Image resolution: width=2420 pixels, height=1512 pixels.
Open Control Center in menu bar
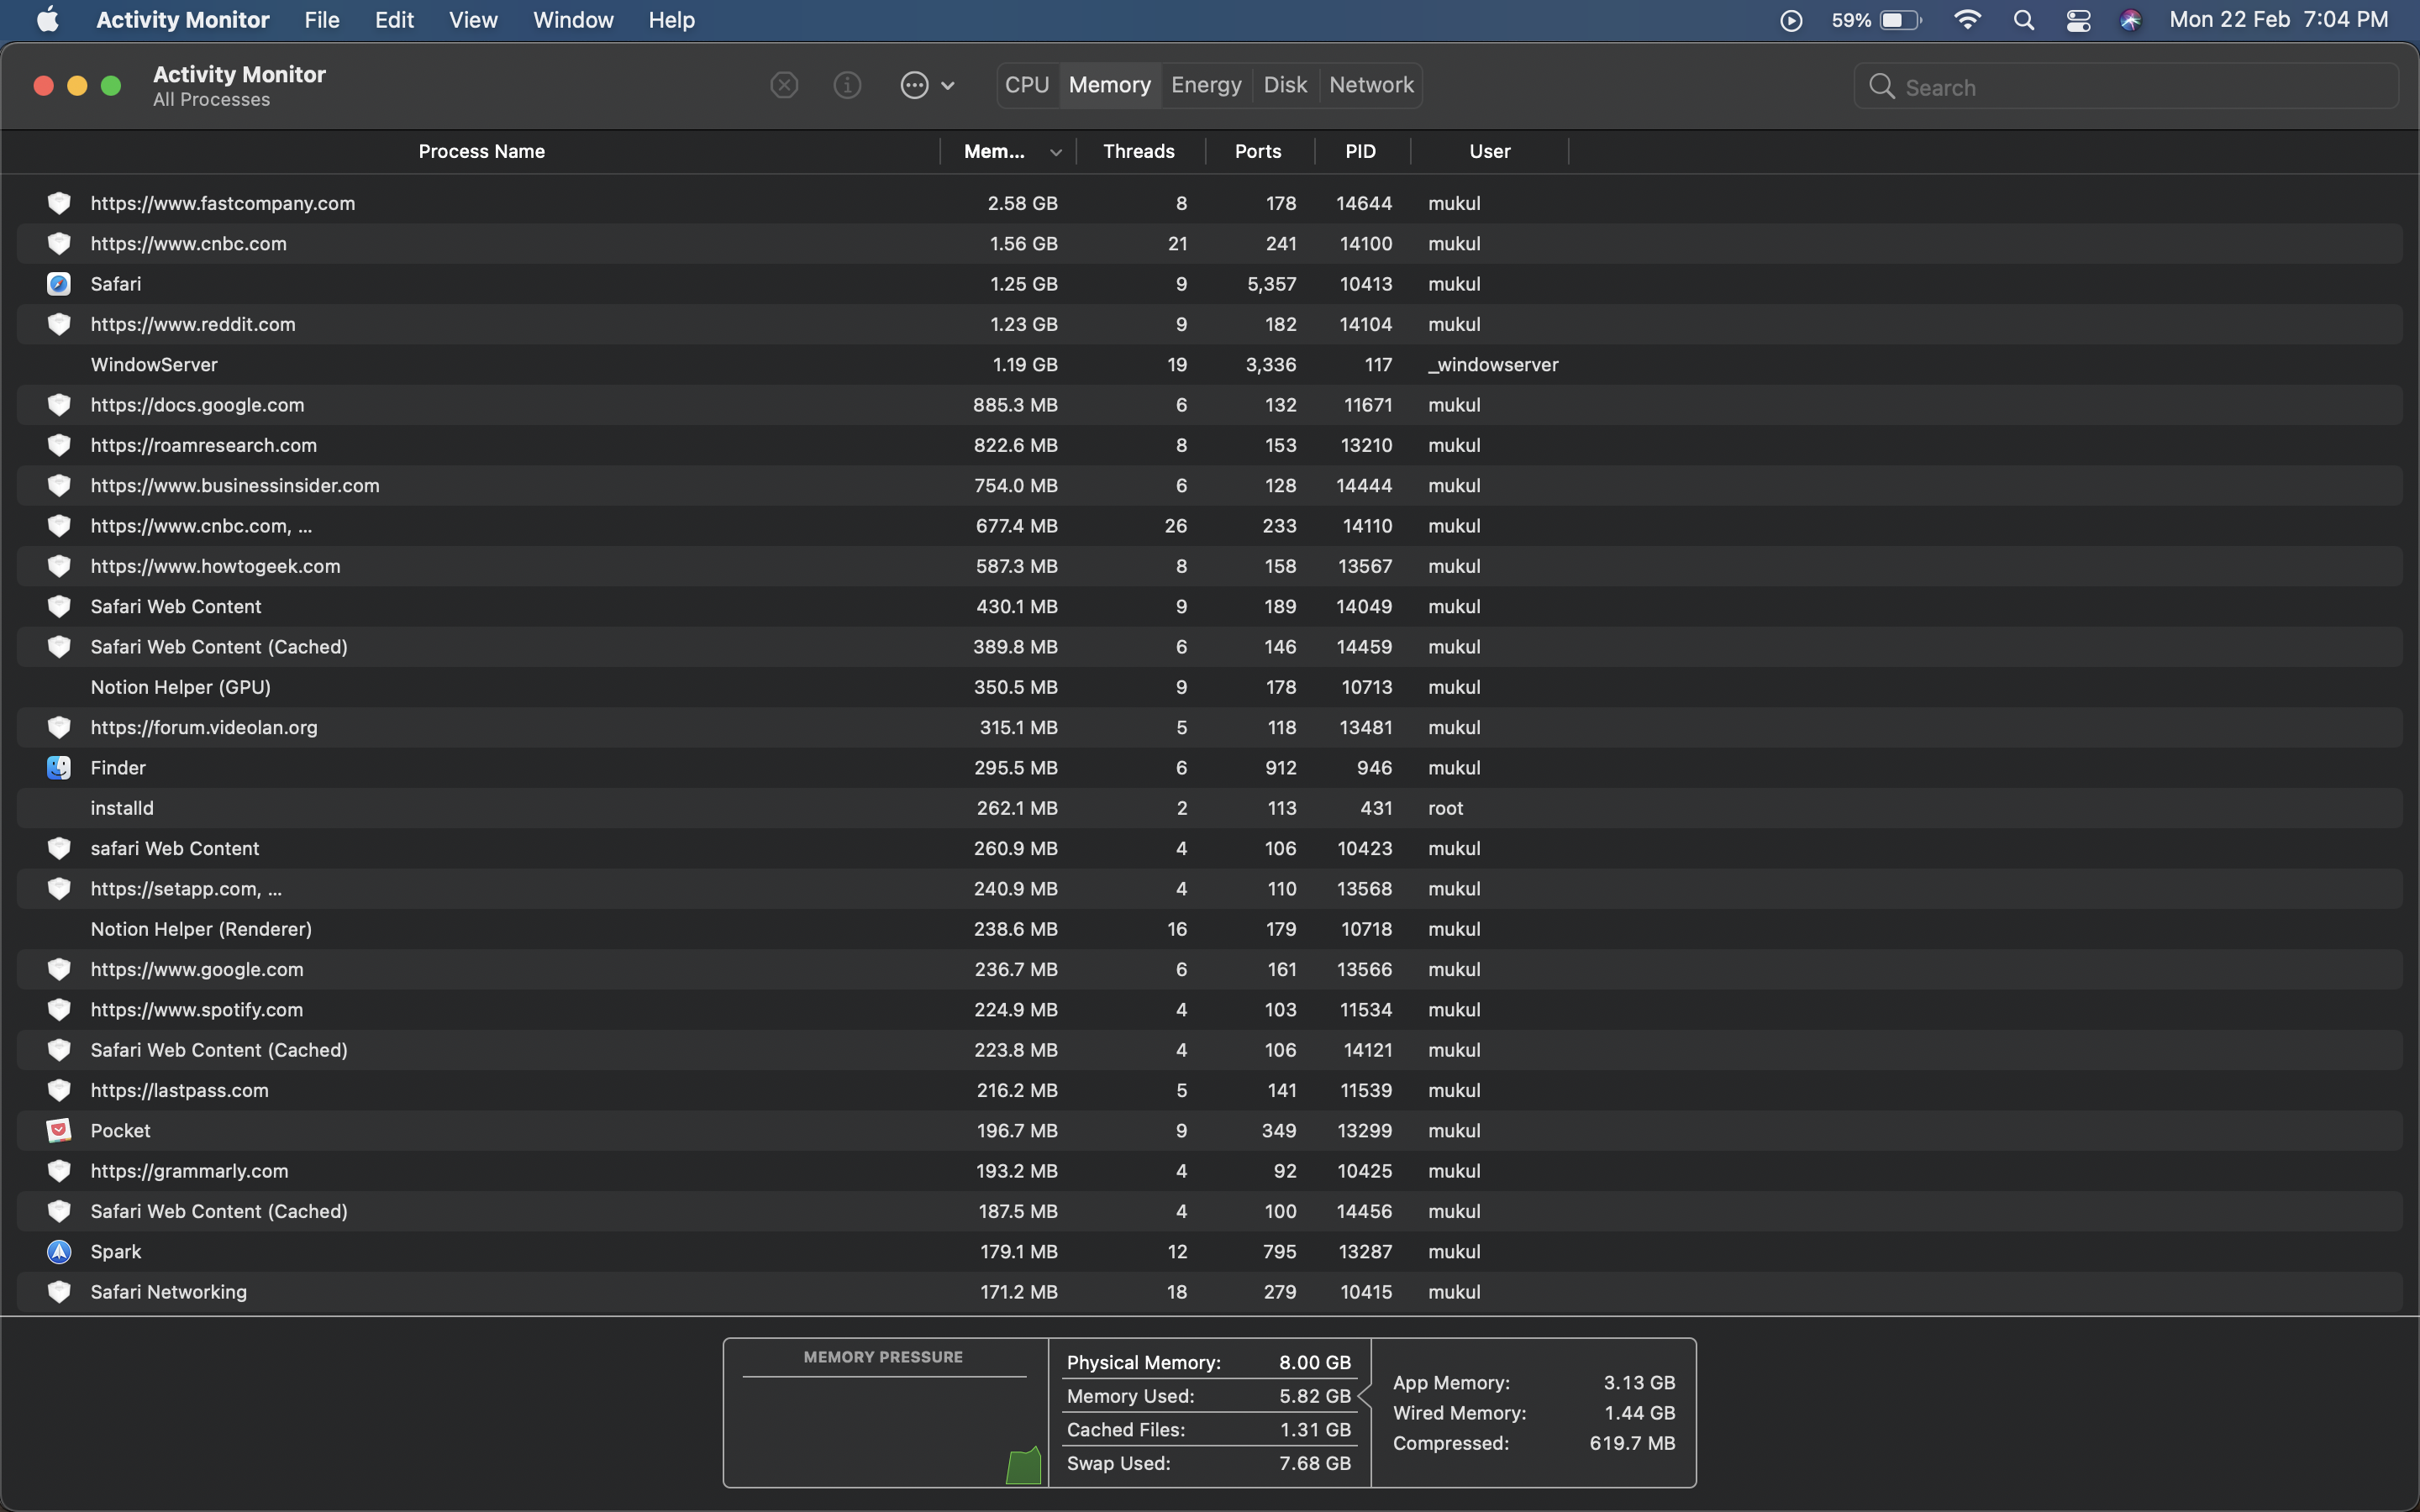[x=2078, y=20]
